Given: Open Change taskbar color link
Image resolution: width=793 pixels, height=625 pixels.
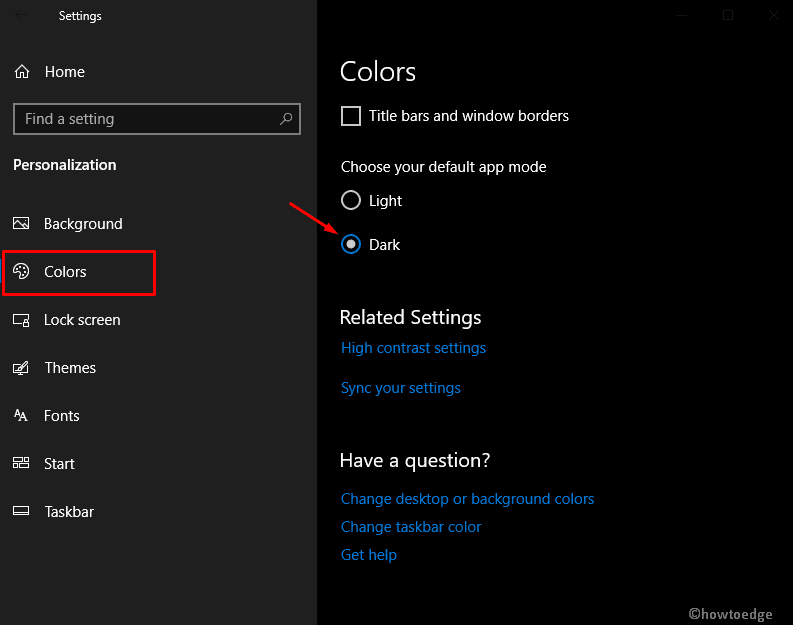Looking at the screenshot, I should pos(411,527).
